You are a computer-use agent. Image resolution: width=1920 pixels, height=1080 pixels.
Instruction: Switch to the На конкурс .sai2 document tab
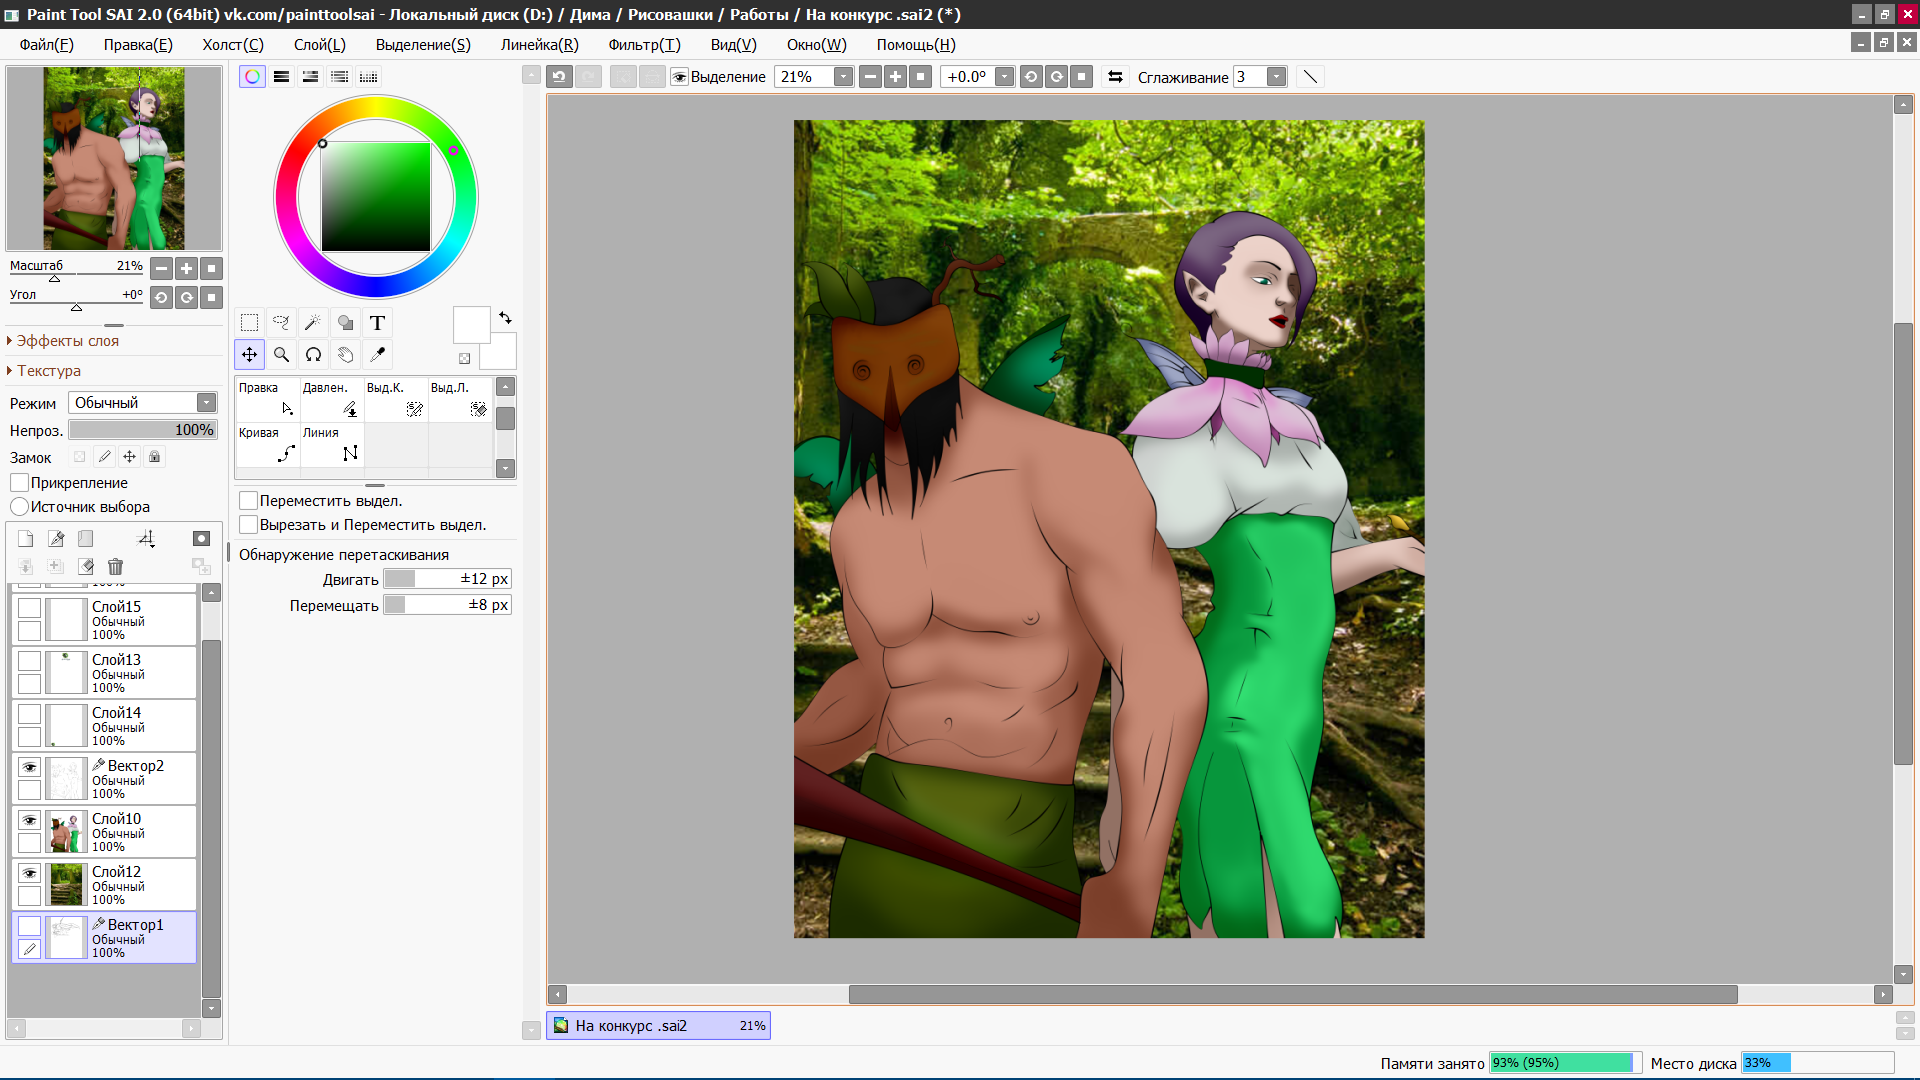658,1026
